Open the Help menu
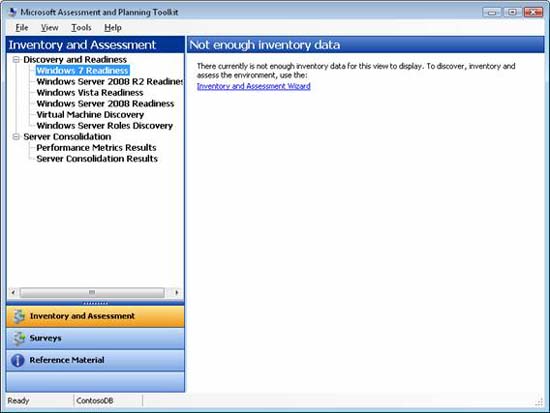The width and height of the screenshot is (550, 413). (113, 28)
